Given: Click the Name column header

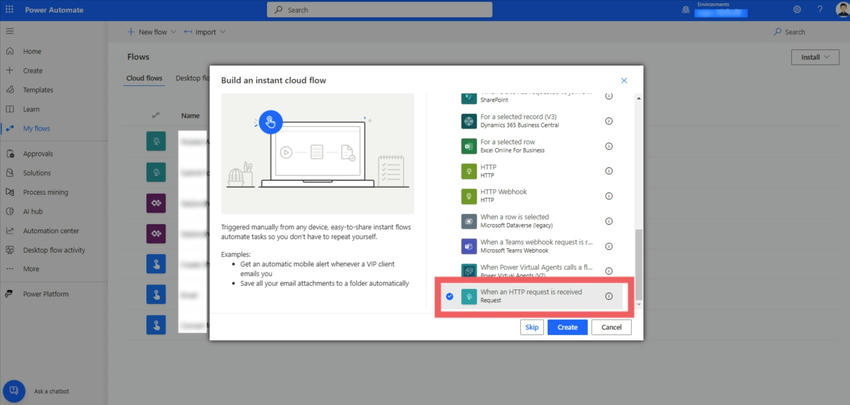Looking at the screenshot, I should pos(190,115).
